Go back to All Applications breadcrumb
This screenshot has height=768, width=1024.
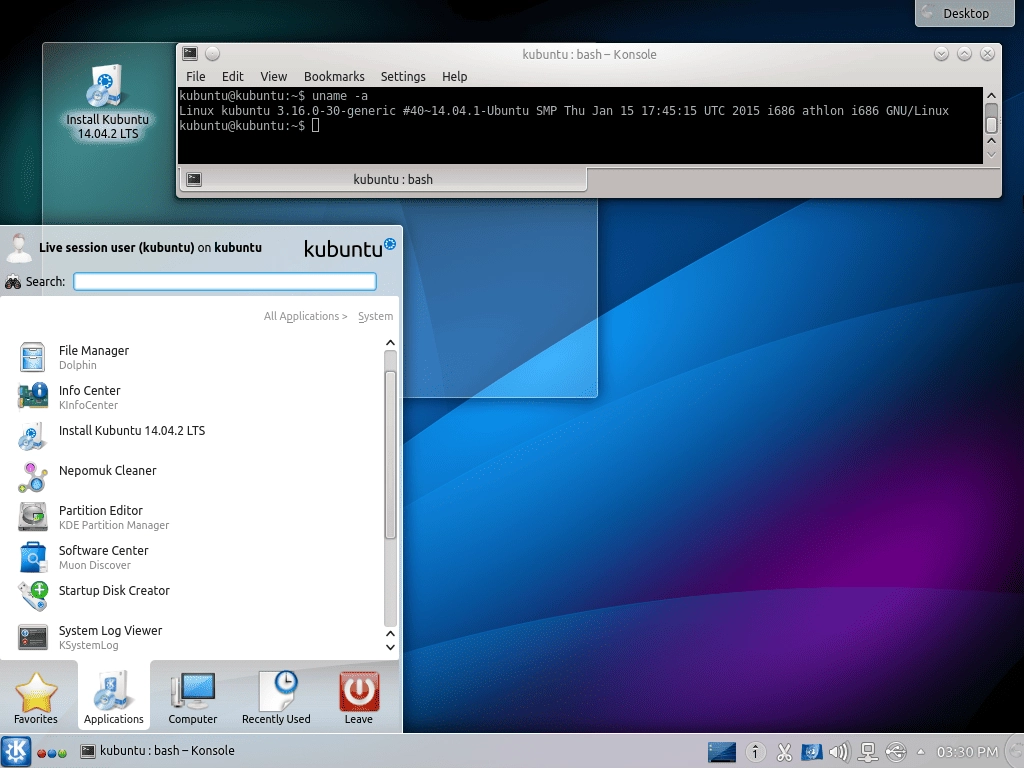click(x=305, y=316)
